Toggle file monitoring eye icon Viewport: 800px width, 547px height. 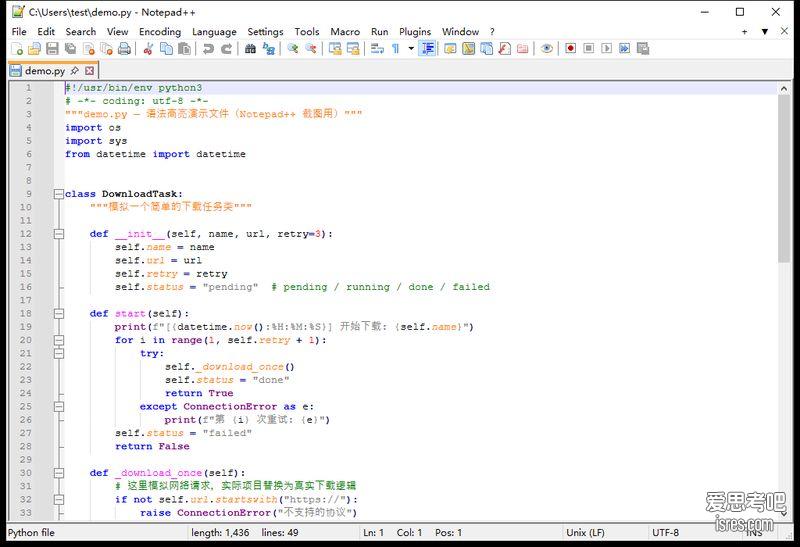click(546, 48)
